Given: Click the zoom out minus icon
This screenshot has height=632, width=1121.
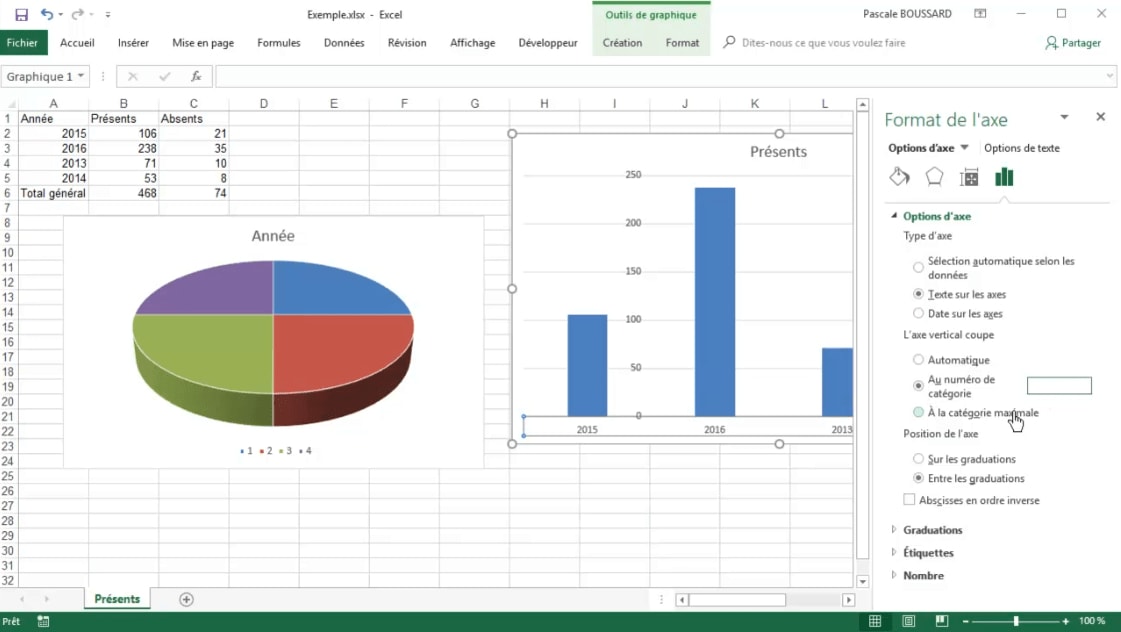Looking at the screenshot, I should (x=965, y=621).
